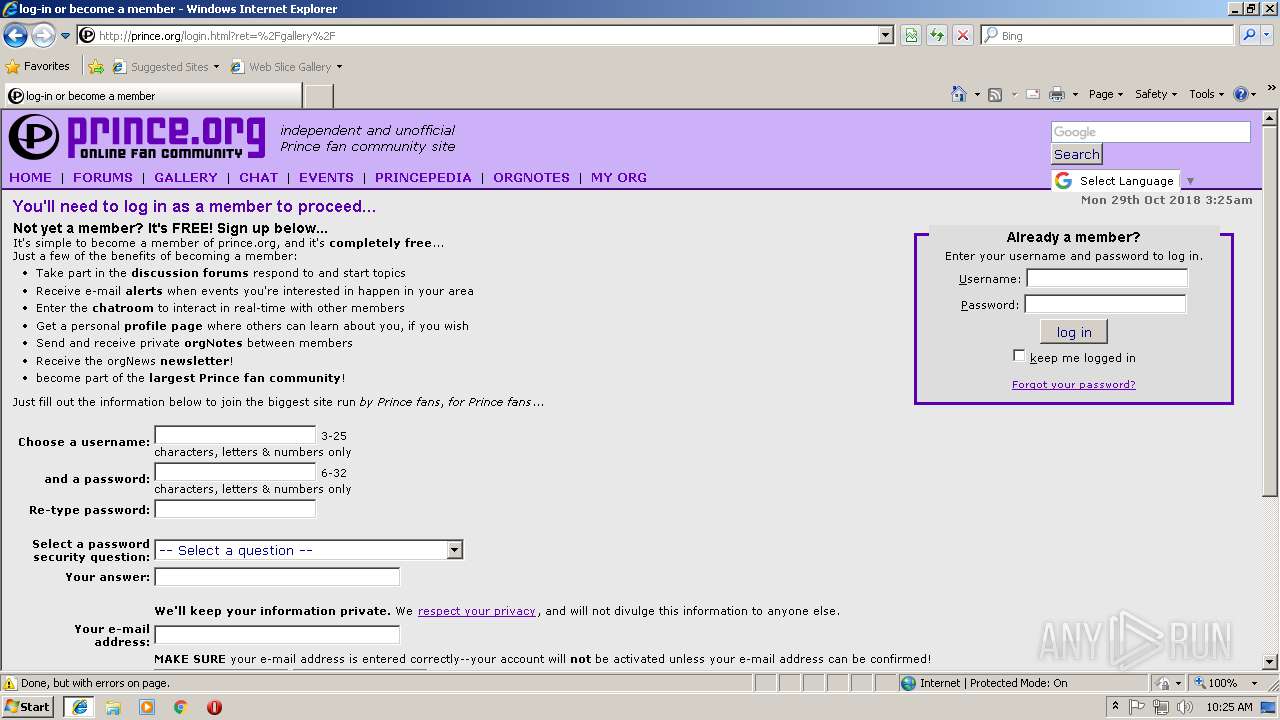Click the Bing search magnifier icon
The image size is (1280, 720).
pyautogui.click(x=1249, y=35)
